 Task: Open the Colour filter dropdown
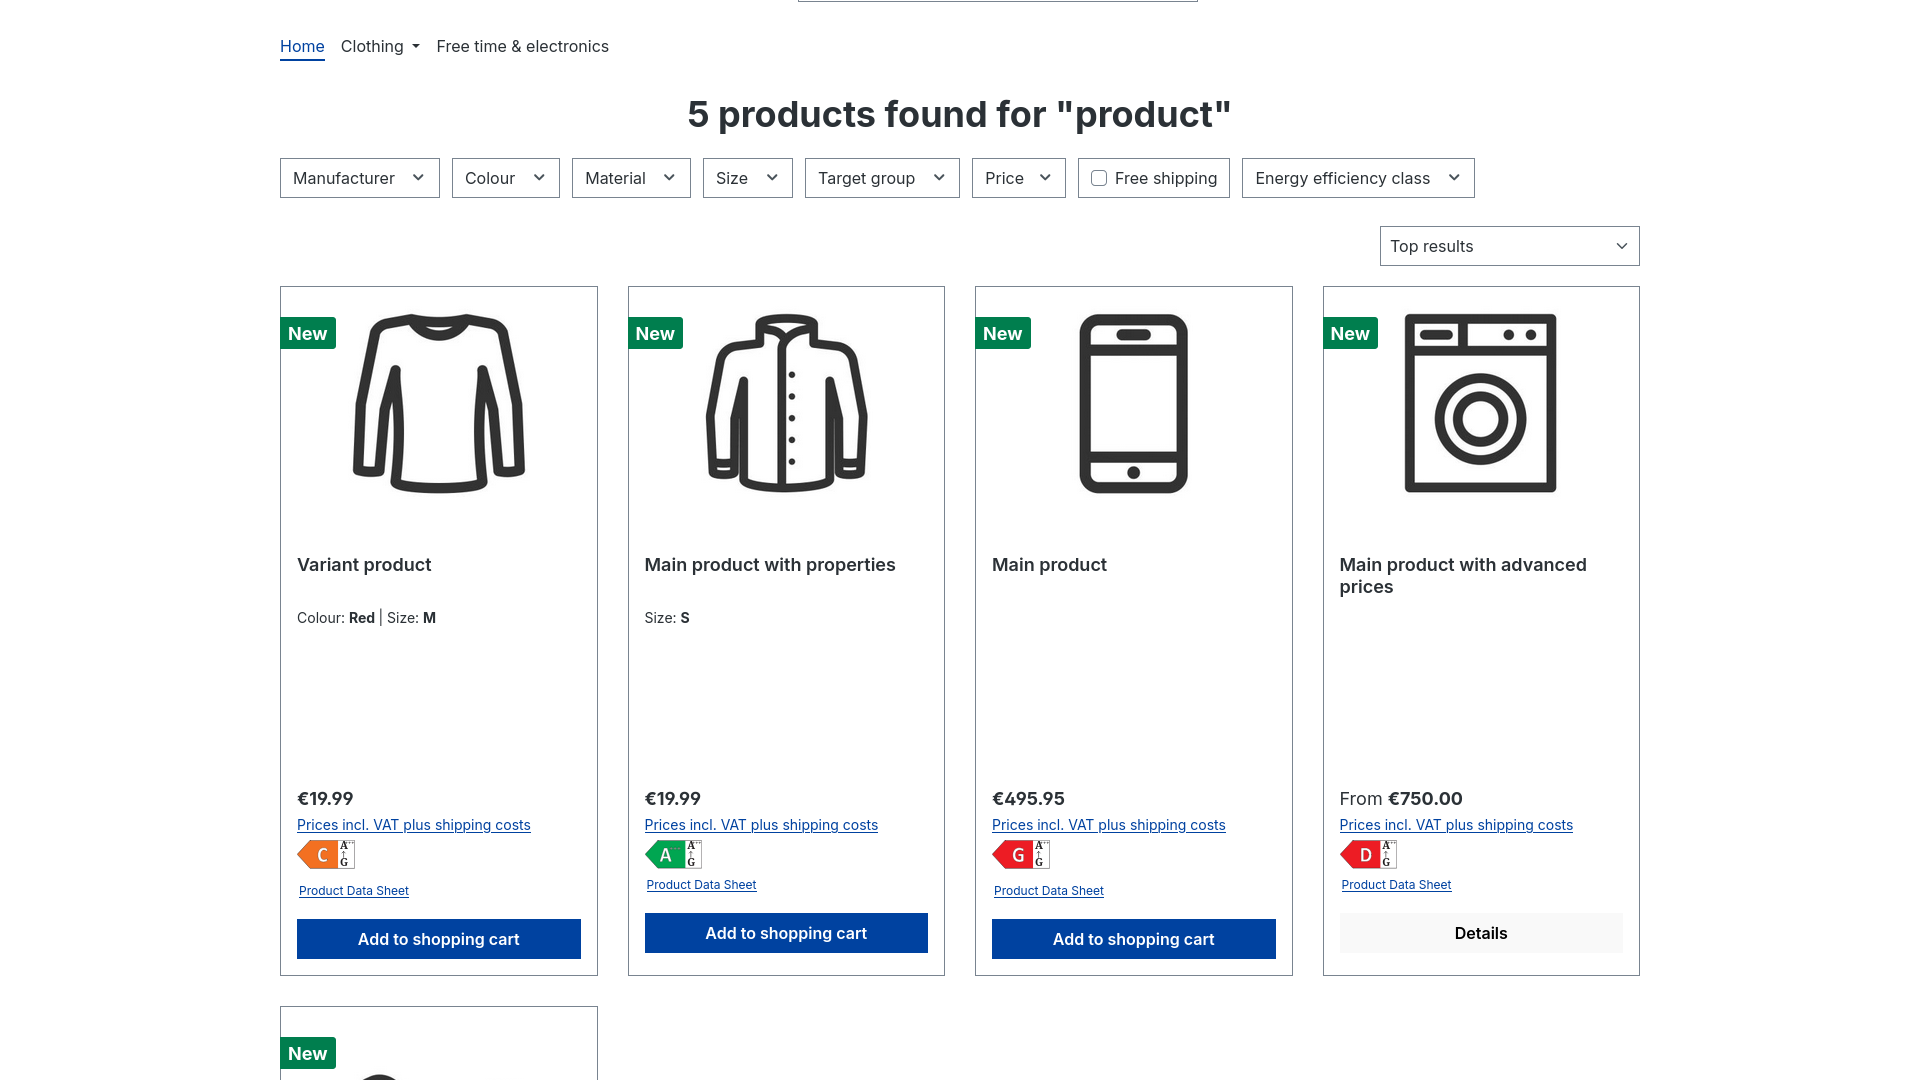click(505, 177)
